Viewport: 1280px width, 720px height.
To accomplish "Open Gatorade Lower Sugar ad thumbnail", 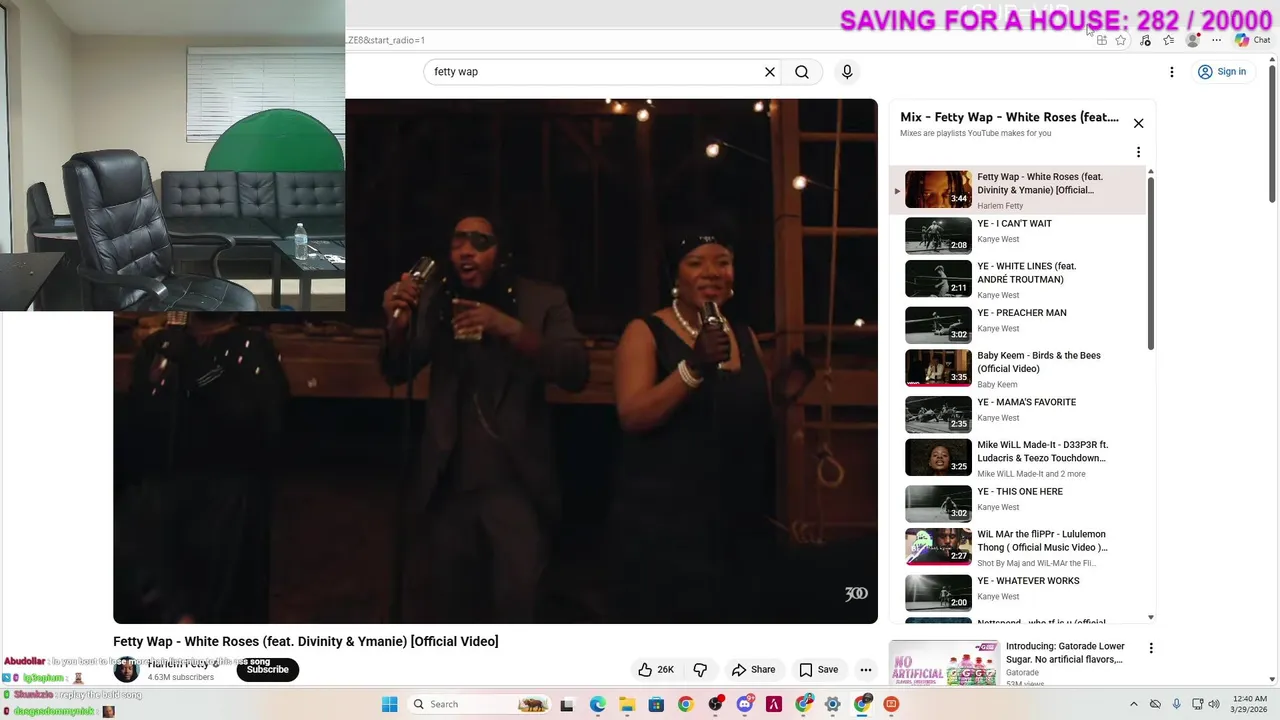I will pyautogui.click(x=943, y=664).
